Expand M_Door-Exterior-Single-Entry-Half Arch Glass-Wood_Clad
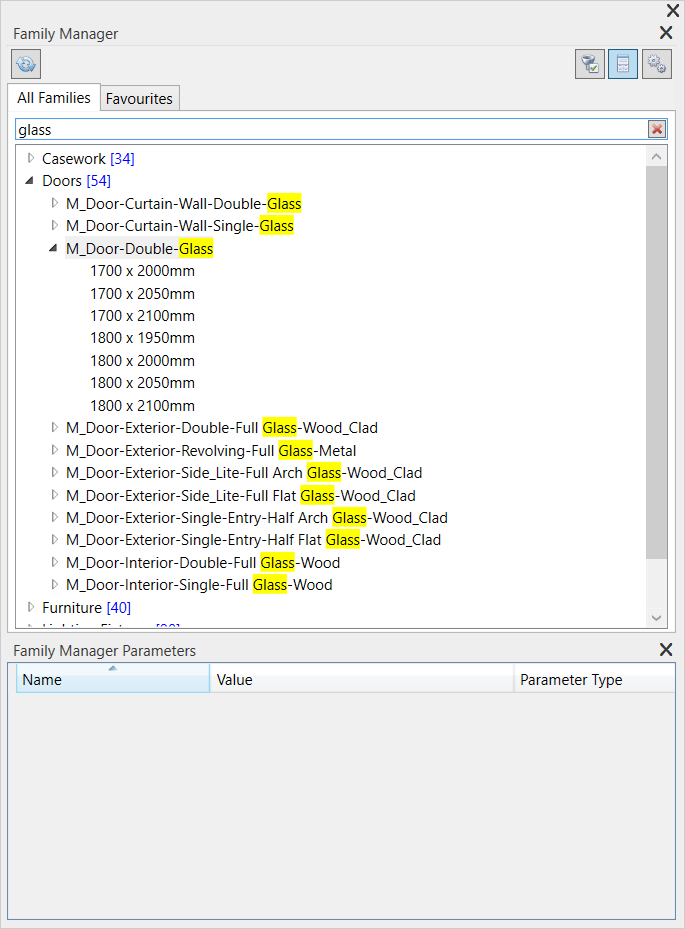Viewport: 685px width, 929px height. [x=55, y=517]
